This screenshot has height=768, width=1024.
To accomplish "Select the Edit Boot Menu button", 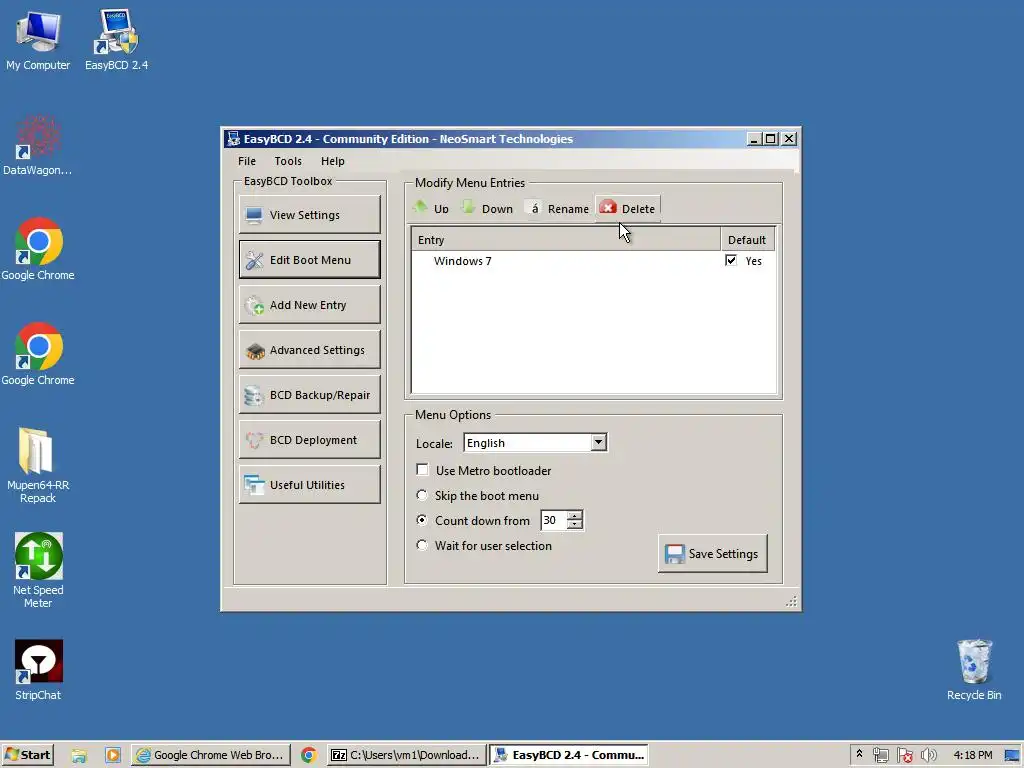I will pos(310,260).
